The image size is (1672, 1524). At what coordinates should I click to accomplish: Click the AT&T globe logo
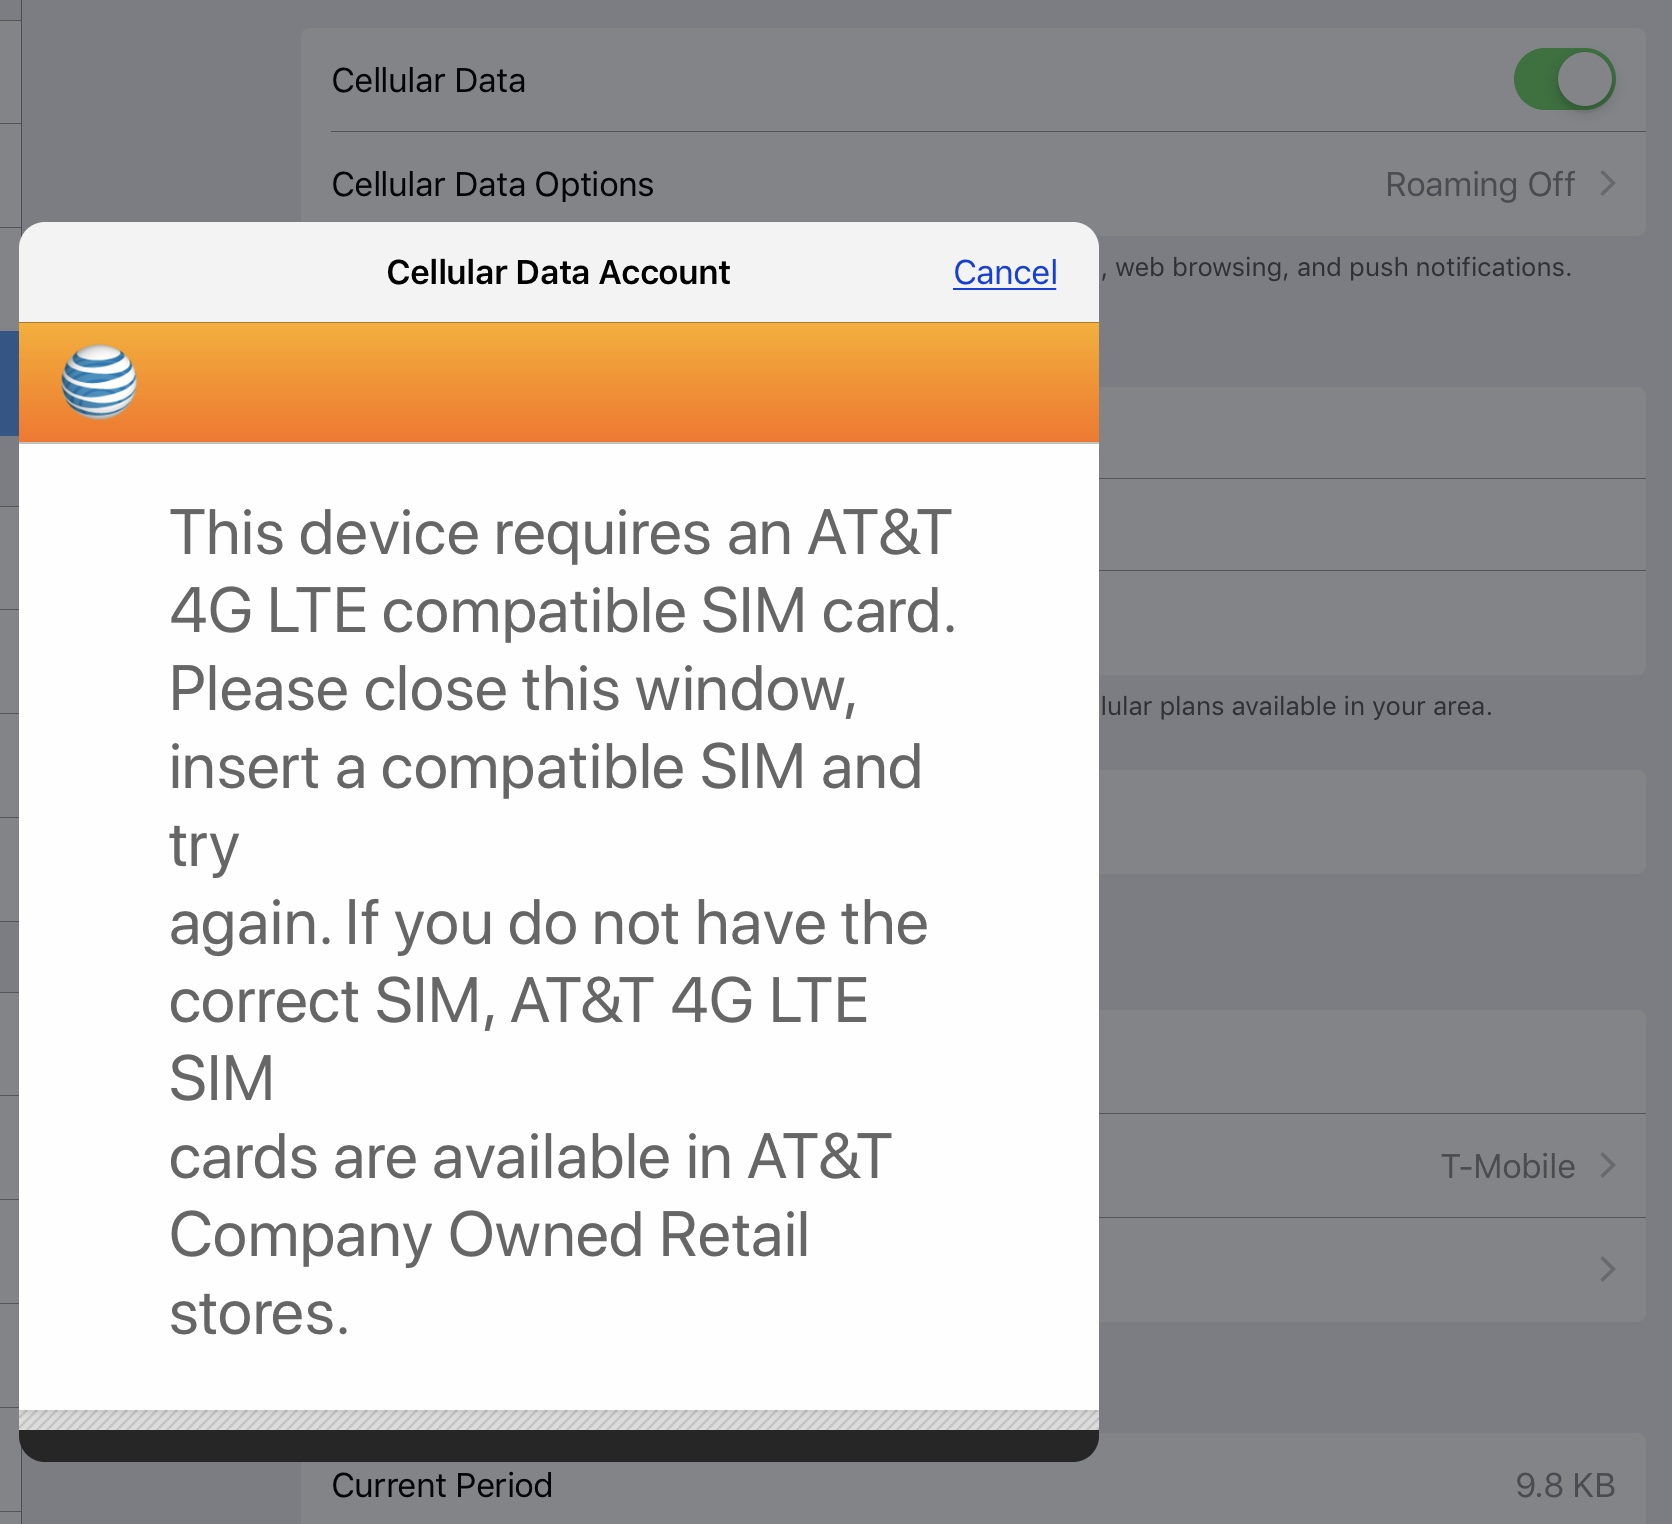(x=99, y=382)
